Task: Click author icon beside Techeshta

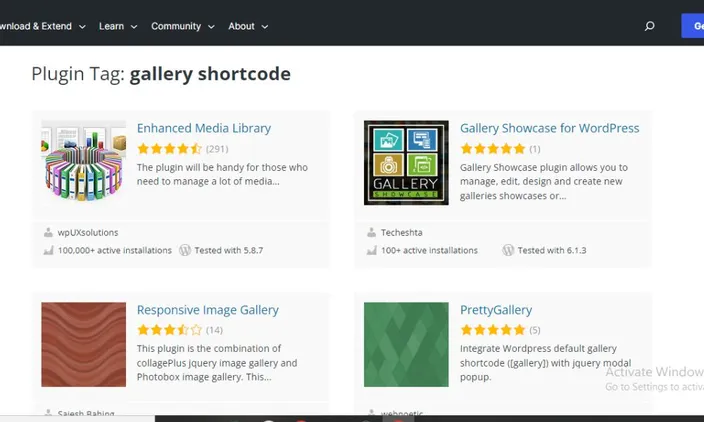Action: [x=371, y=232]
